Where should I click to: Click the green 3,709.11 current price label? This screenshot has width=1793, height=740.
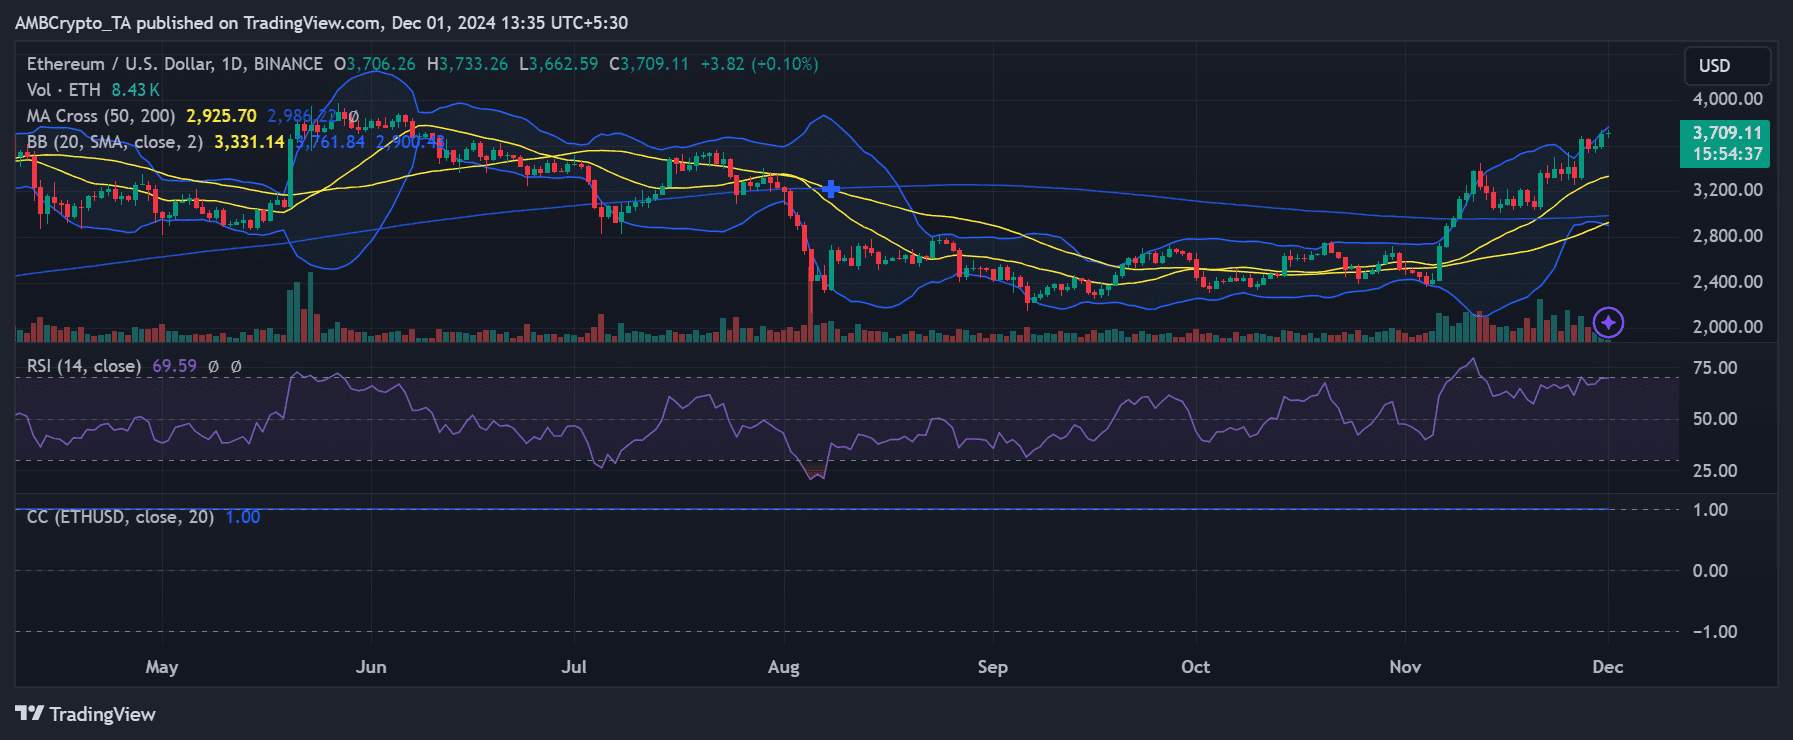click(x=1726, y=133)
